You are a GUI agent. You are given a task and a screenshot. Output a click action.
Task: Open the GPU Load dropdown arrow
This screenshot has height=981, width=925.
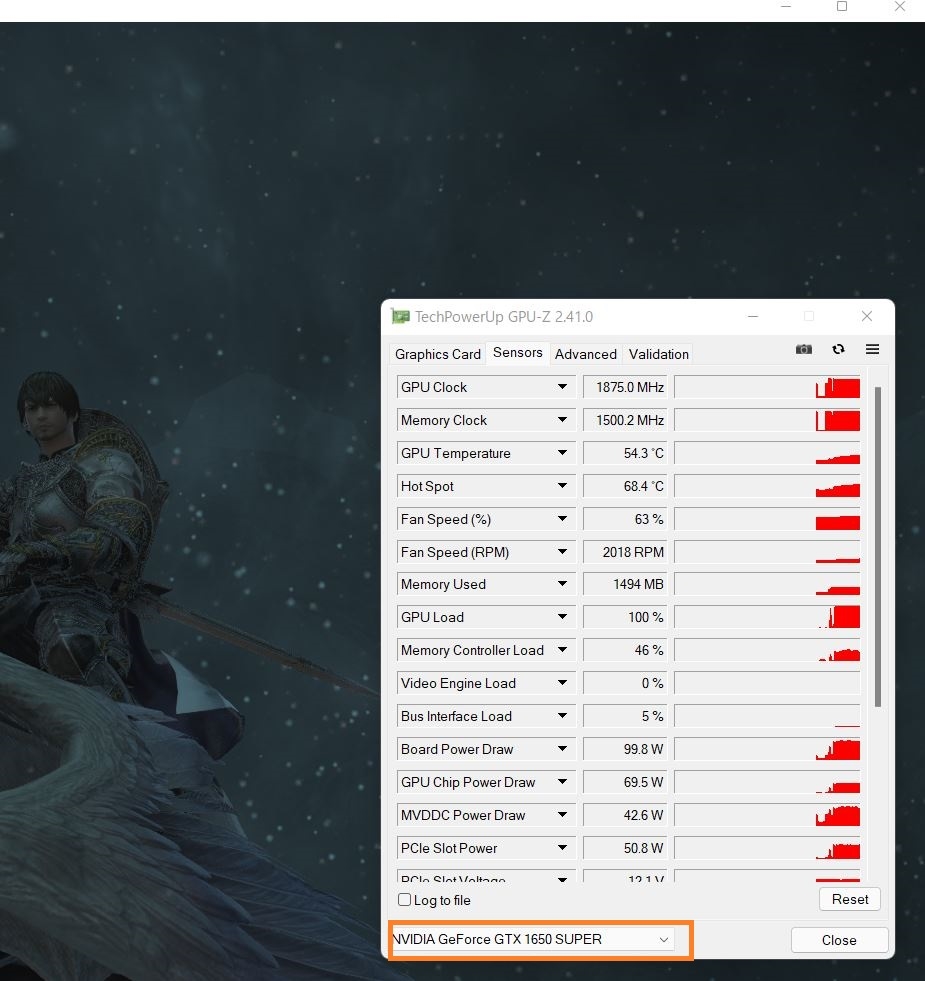tap(562, 617)
